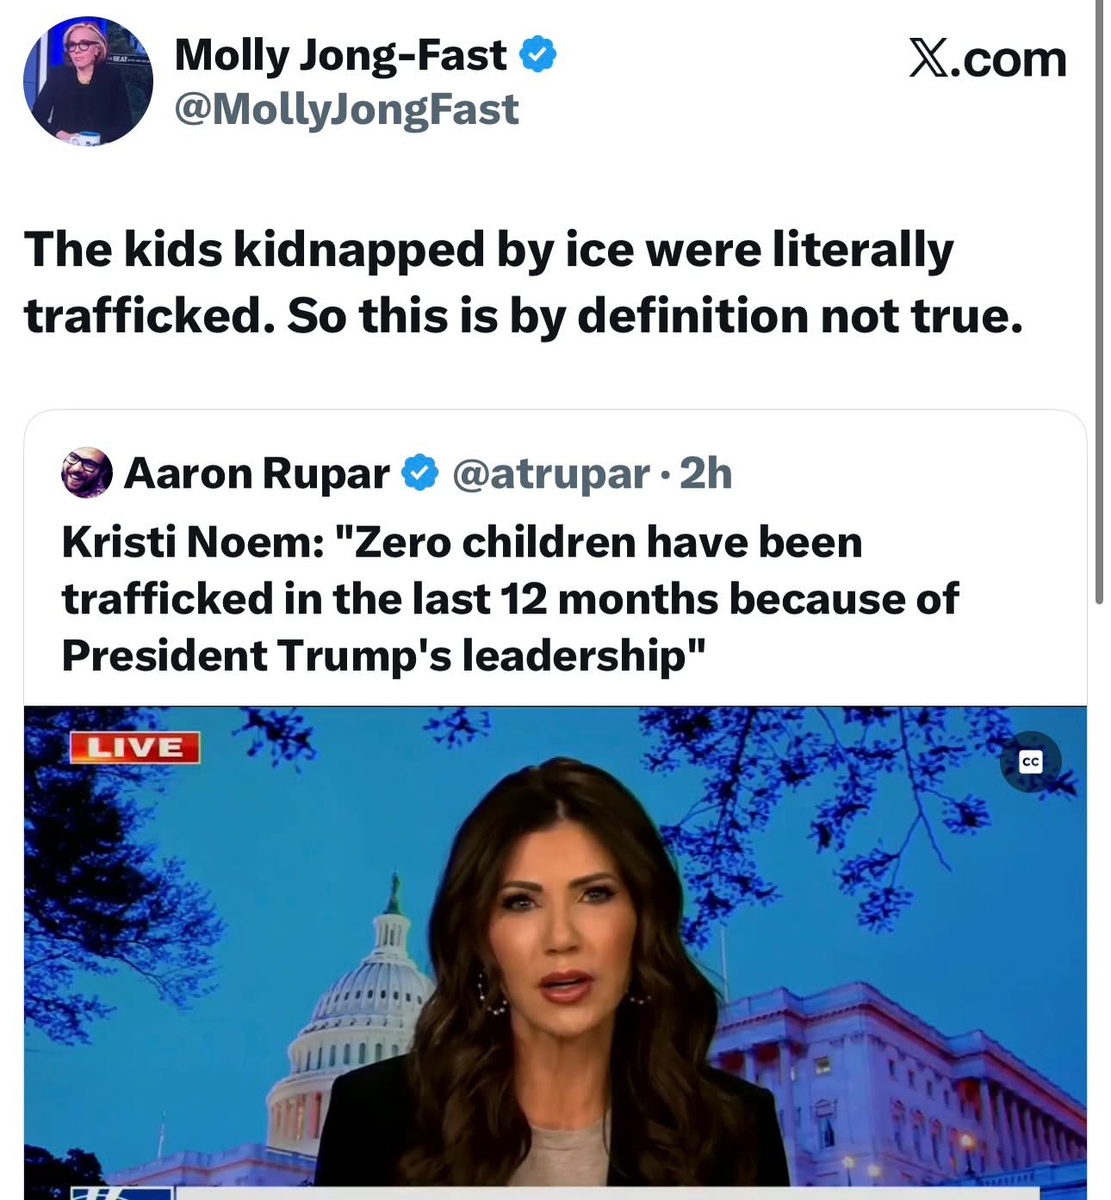Screen dimensions: 1111x1200
Task: Open the quoted post's 2h timestamp
Action: coord(706,473)
